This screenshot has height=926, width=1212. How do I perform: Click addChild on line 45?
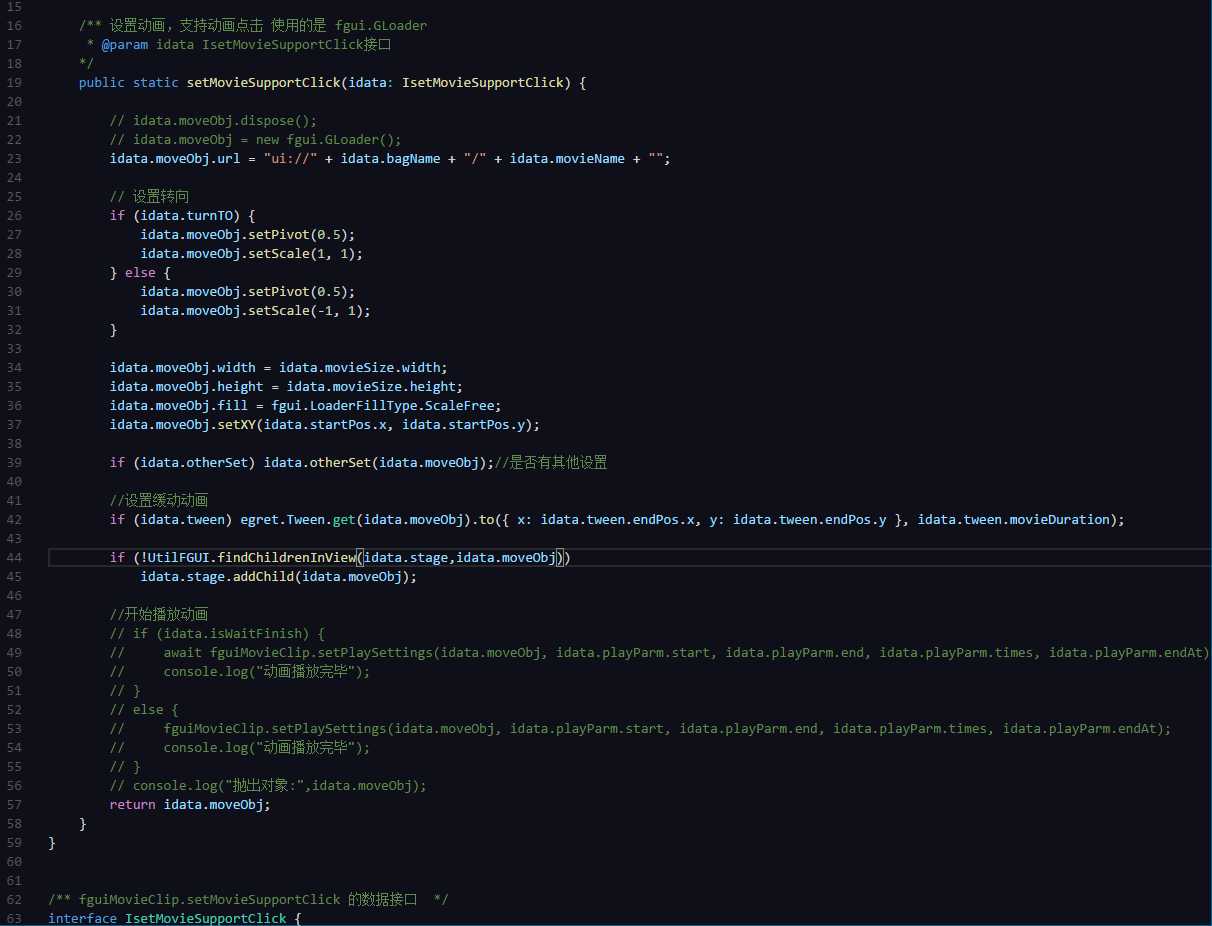(263, 576)
